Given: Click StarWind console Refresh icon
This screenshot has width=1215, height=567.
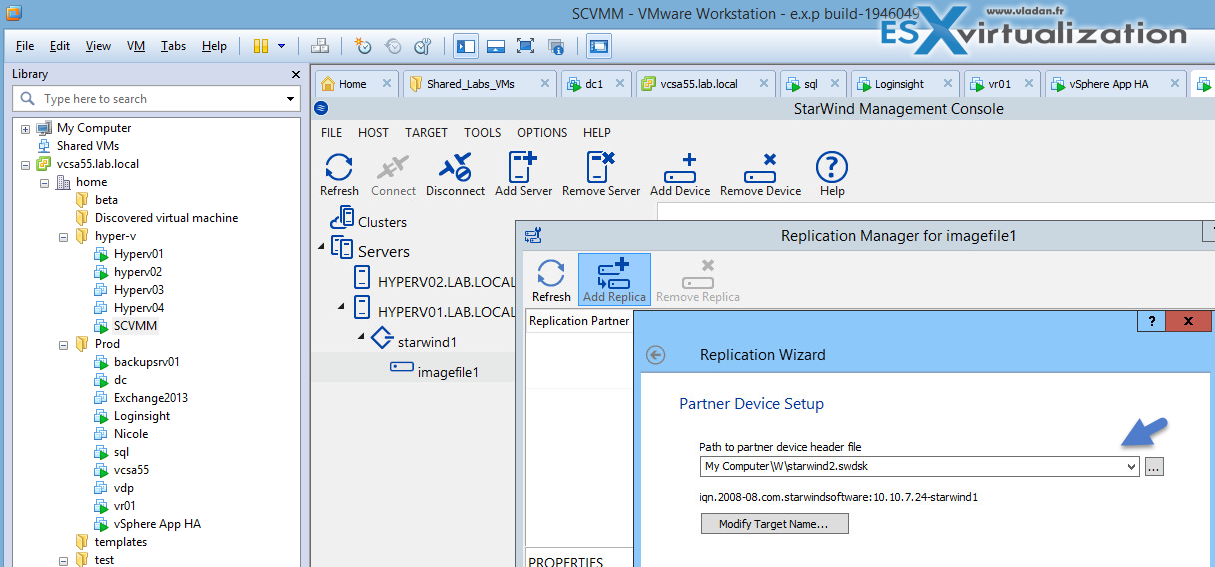Looking at the screenshot, I should click(339, 174).
